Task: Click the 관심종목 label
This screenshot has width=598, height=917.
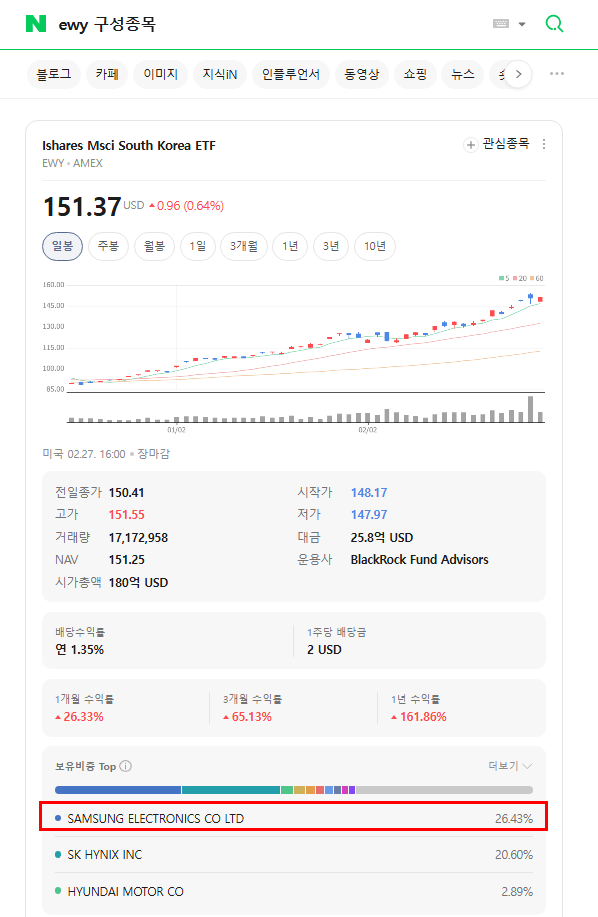Action: pyautogui.click(x=506, y=144)
